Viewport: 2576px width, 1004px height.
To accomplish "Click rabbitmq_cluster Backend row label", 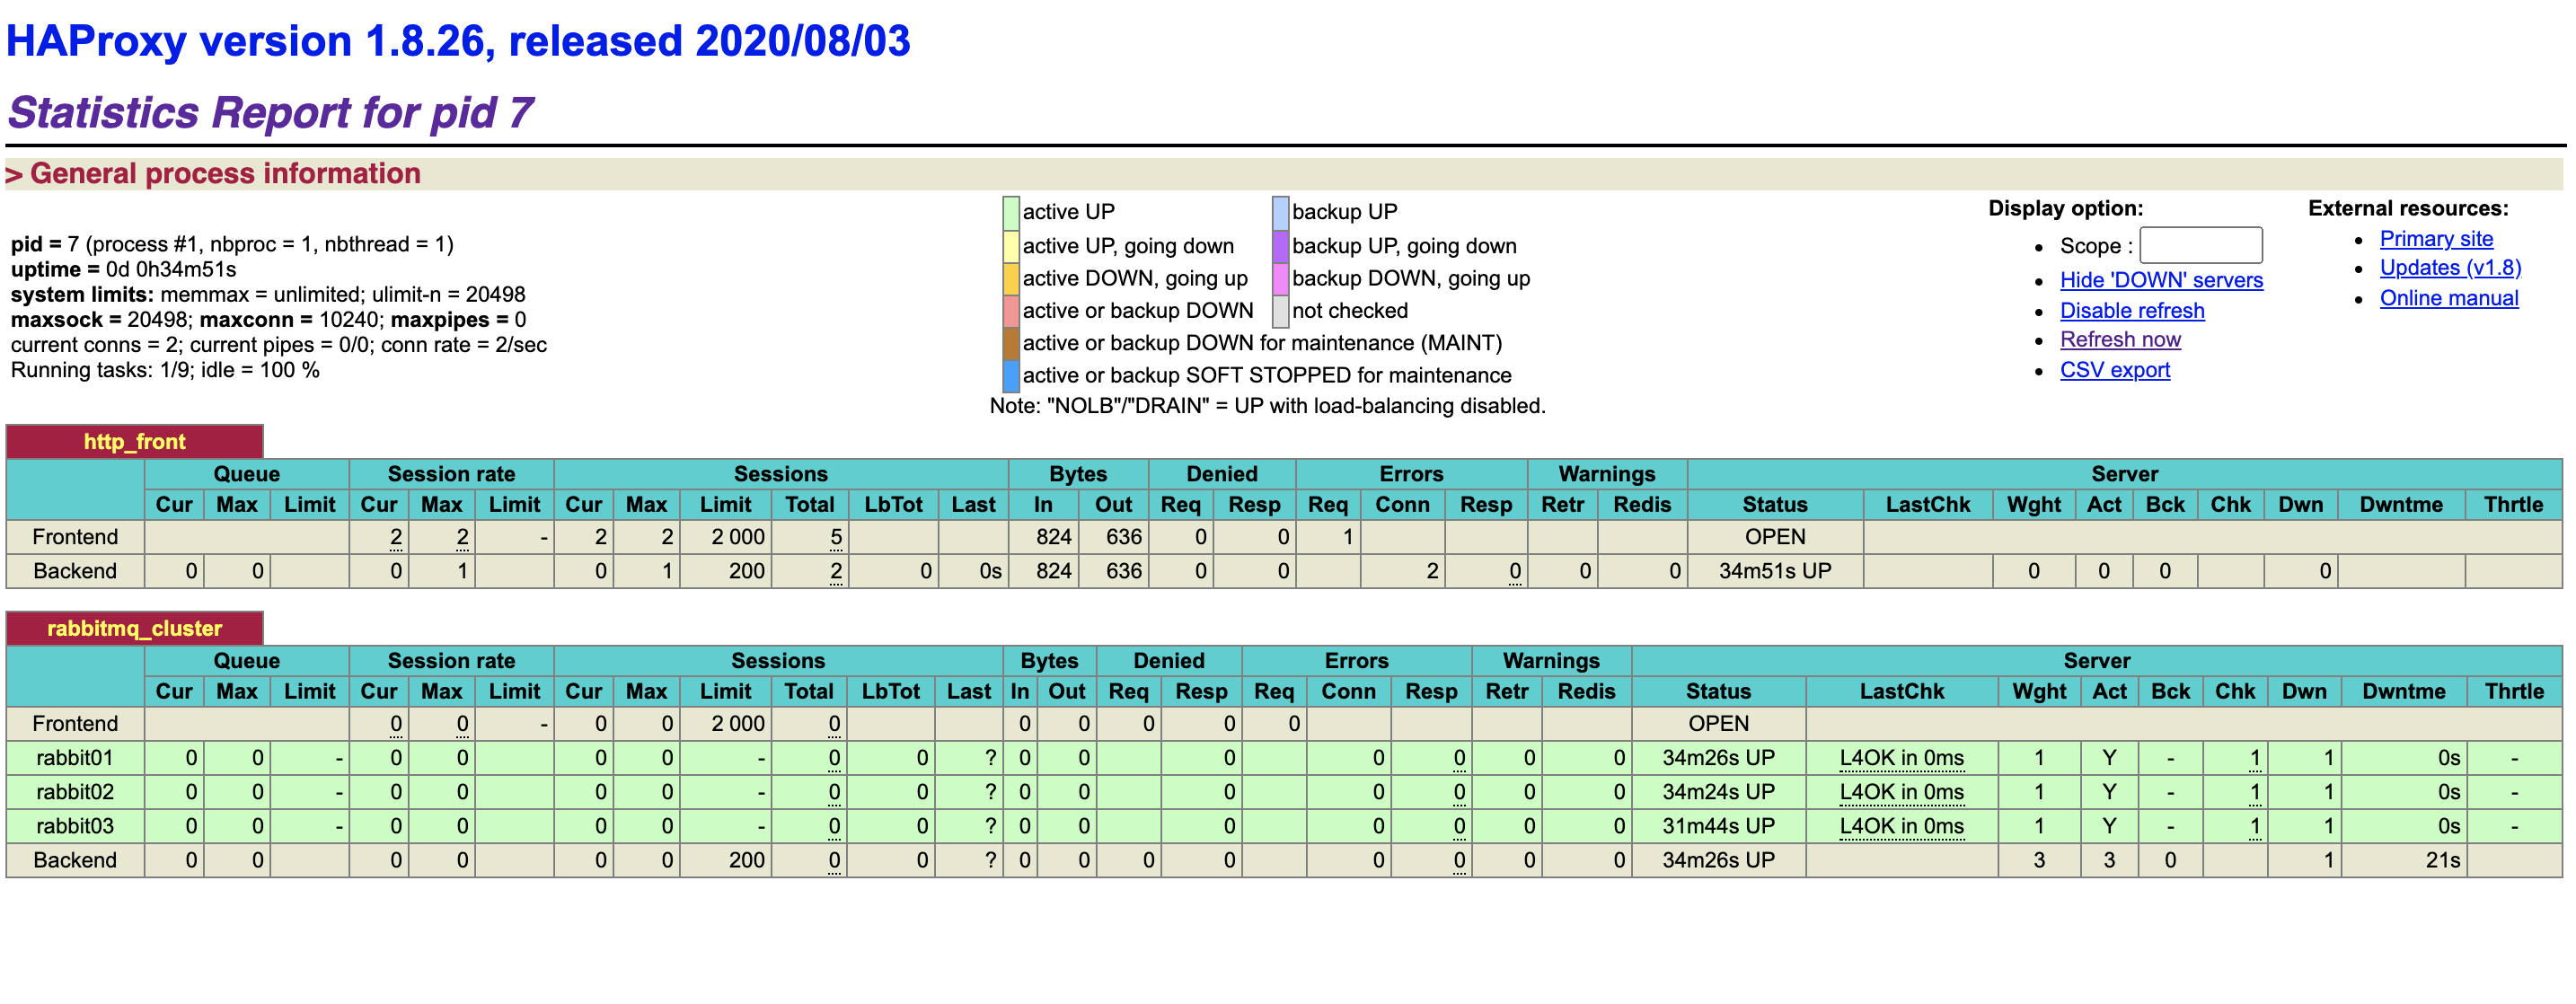I will pos(75,860).
